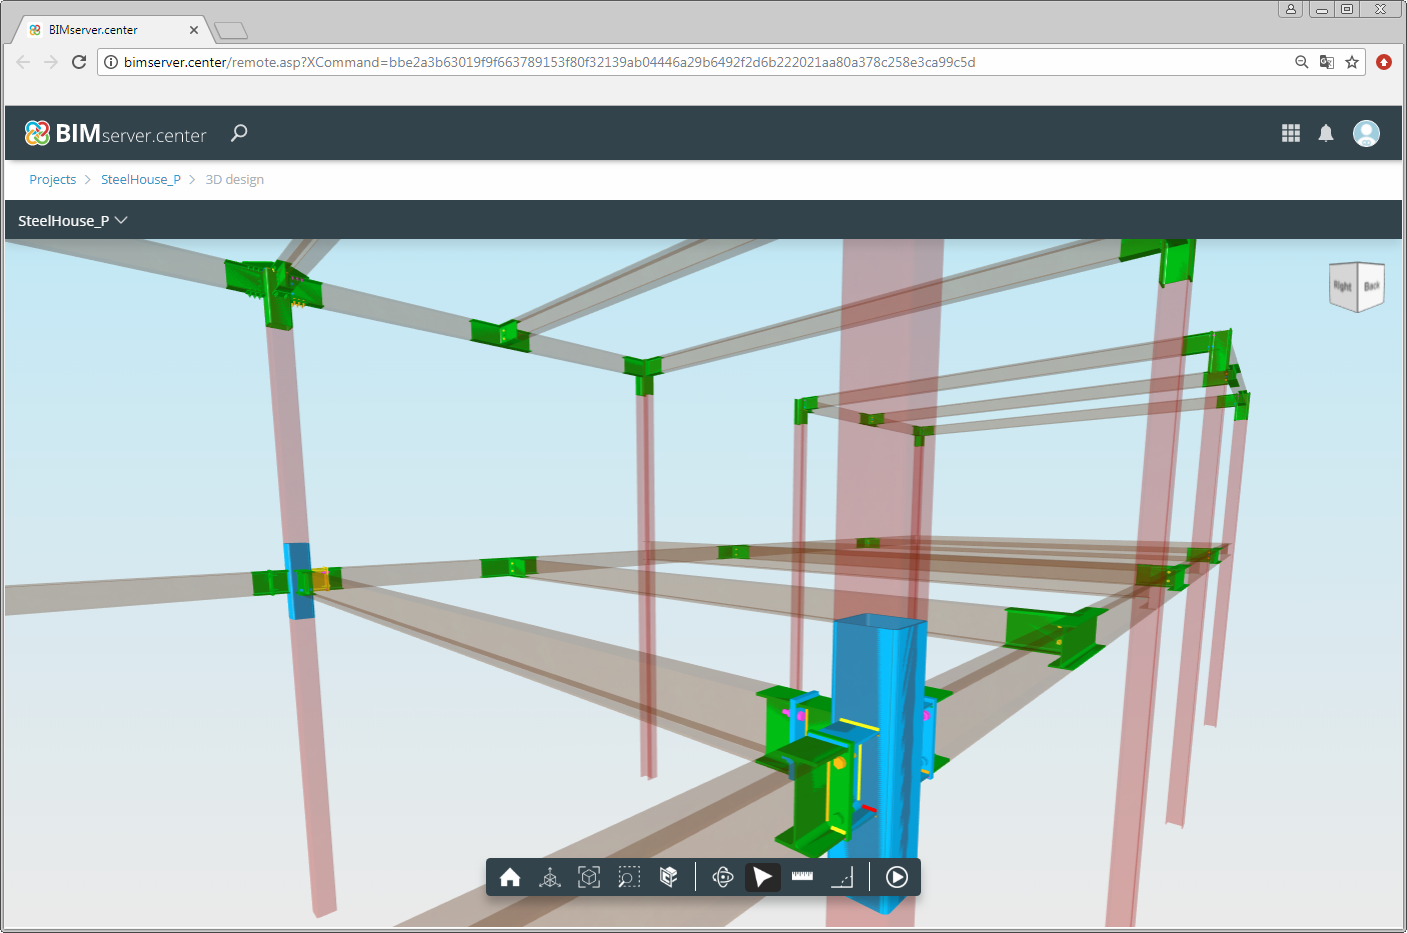Open the section cut box tool
This screenshot has width=1407, height=933.
coord(669,877)
